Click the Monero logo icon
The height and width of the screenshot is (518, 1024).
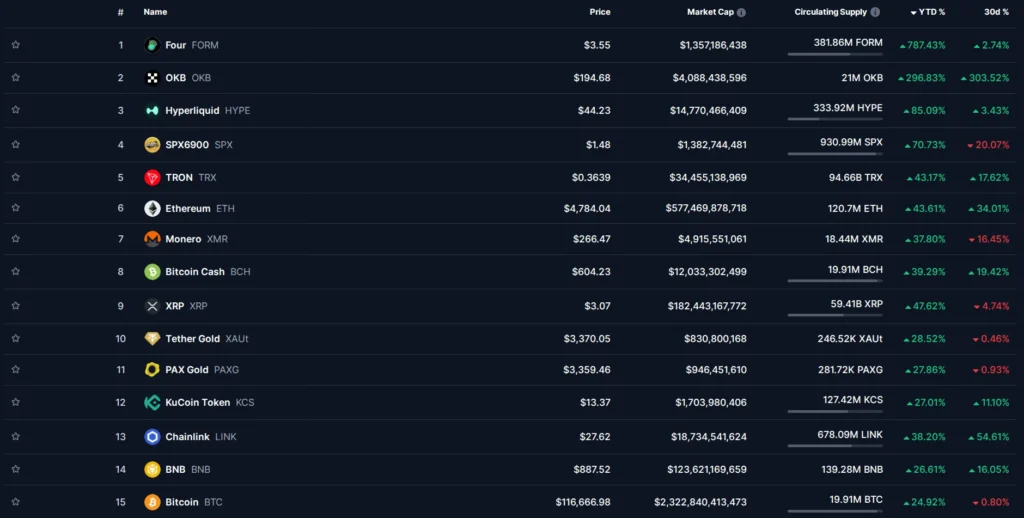pyautogui.click(x=152, y=239)
